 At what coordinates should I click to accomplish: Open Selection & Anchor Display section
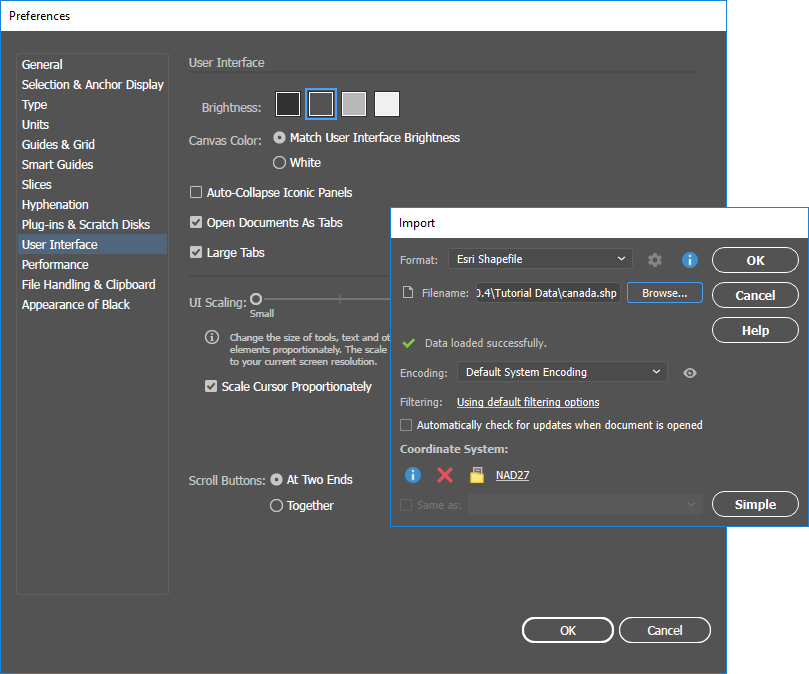click(x=92, y=85)
